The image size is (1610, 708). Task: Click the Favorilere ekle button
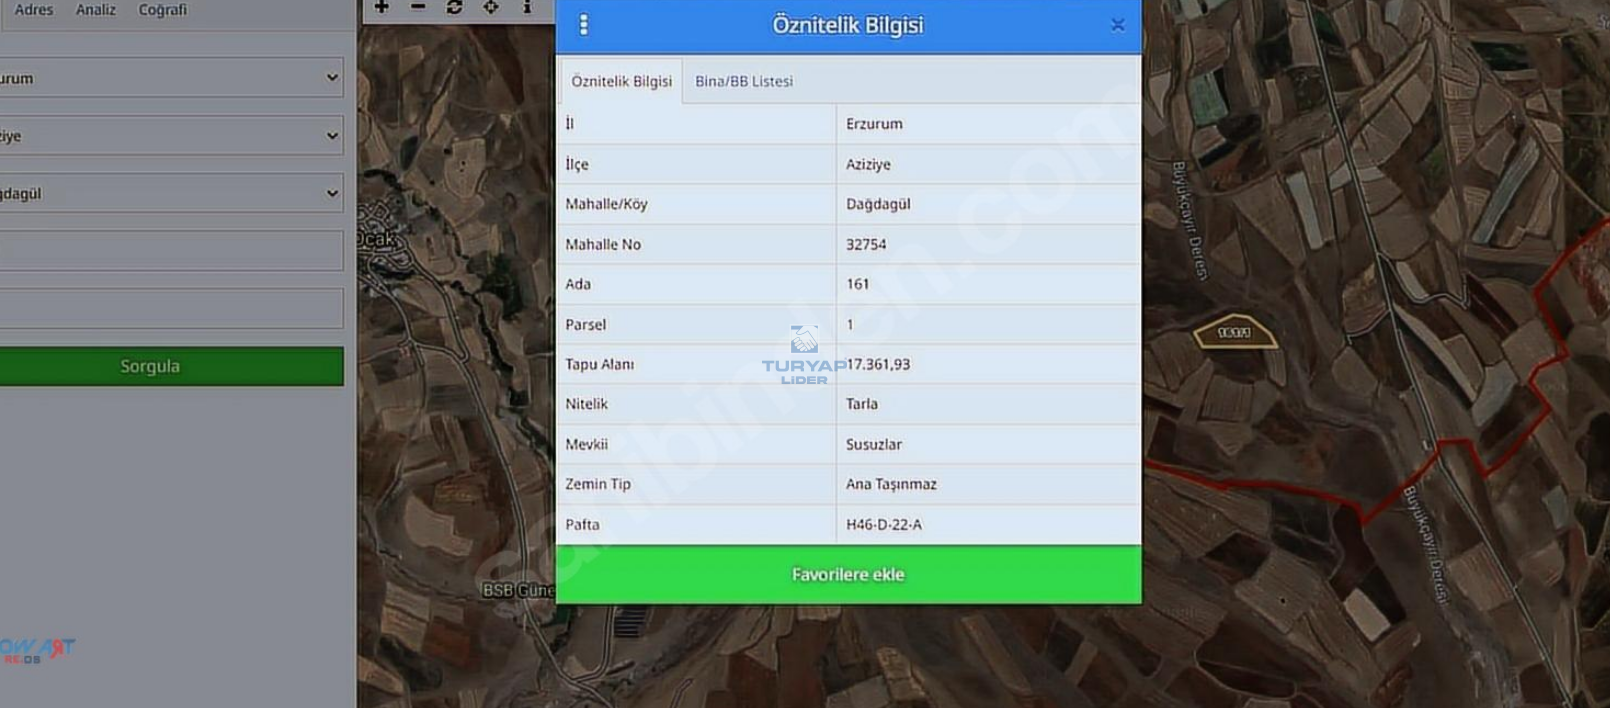(x=848, y=575)
